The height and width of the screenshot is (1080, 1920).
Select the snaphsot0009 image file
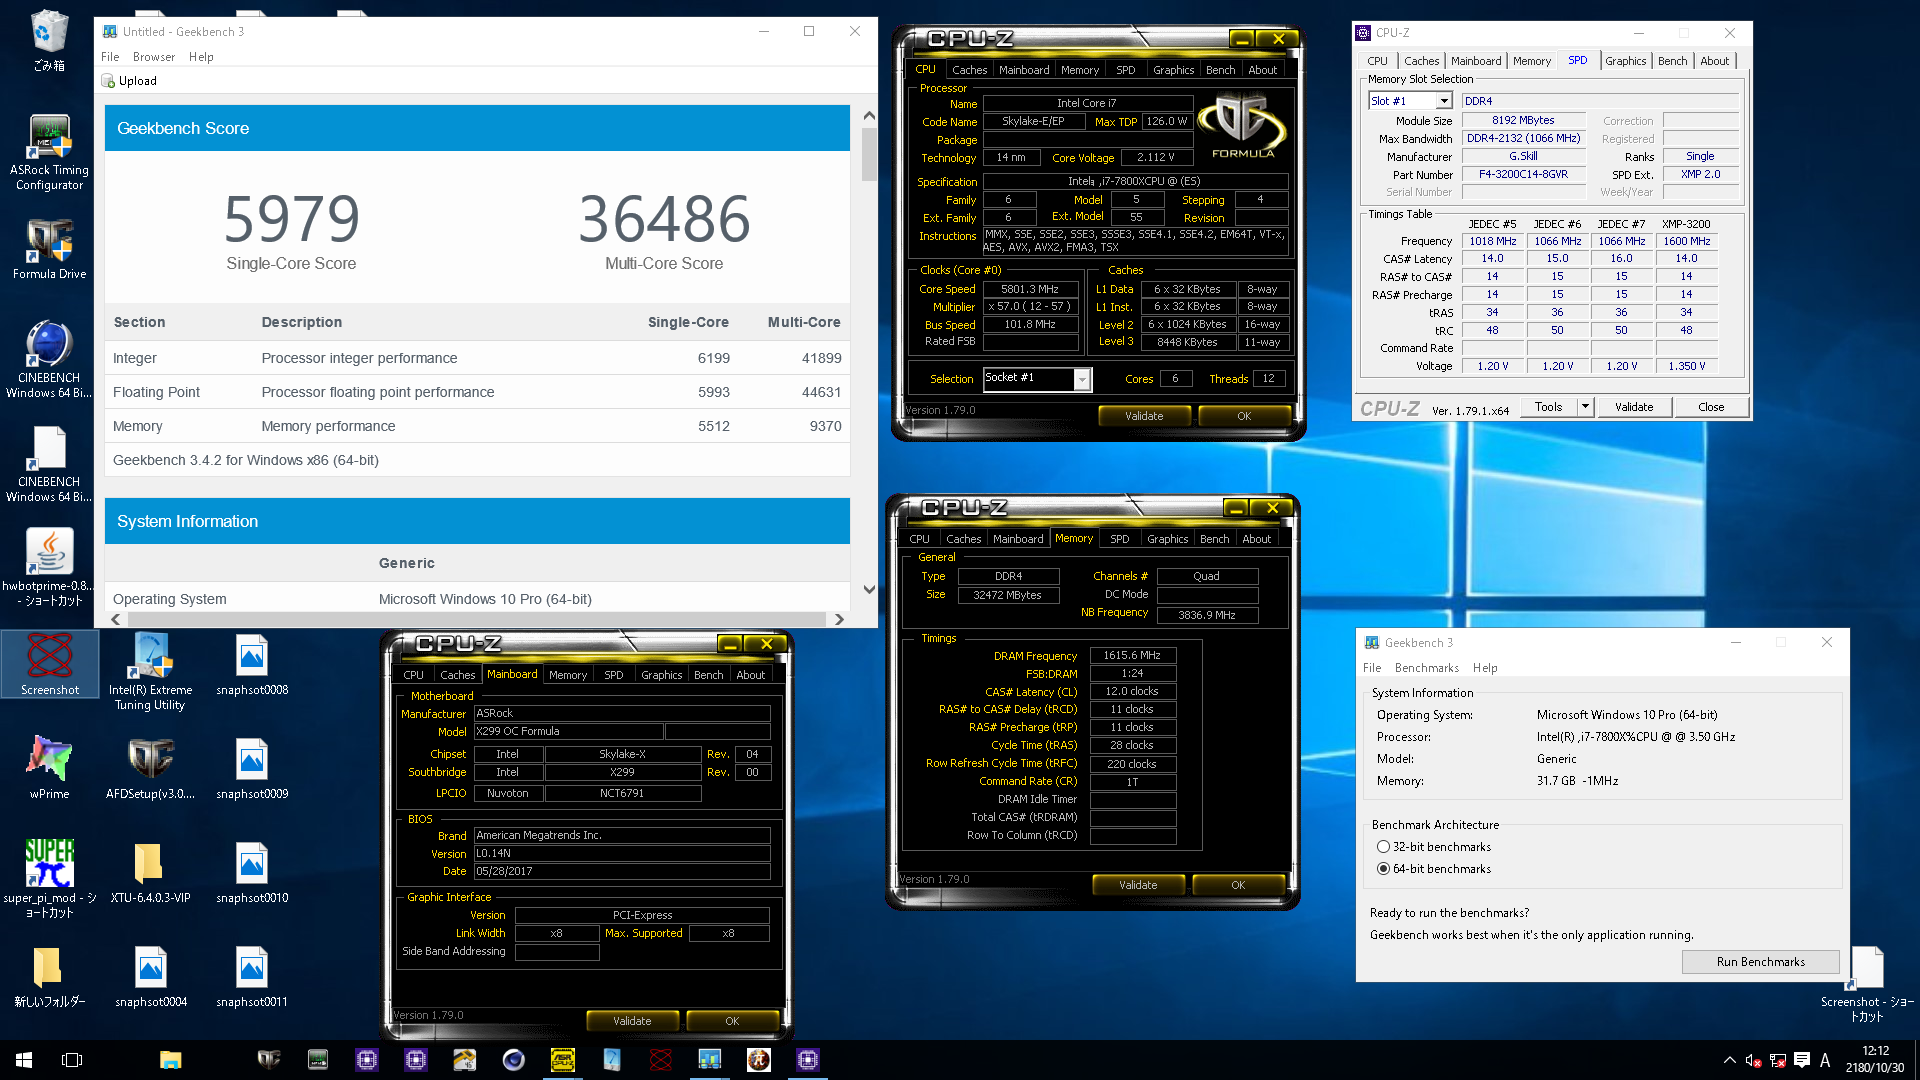point(252,768)
